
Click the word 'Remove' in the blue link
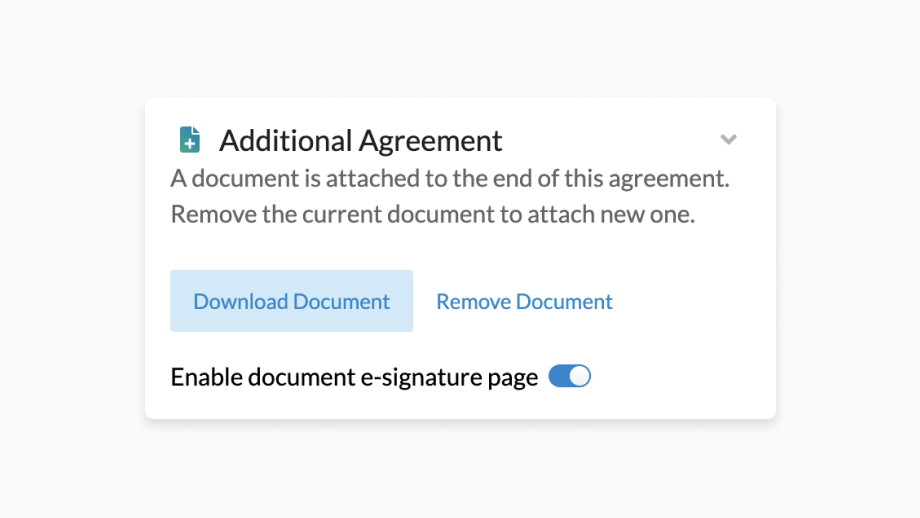click(x=474, y=301)
